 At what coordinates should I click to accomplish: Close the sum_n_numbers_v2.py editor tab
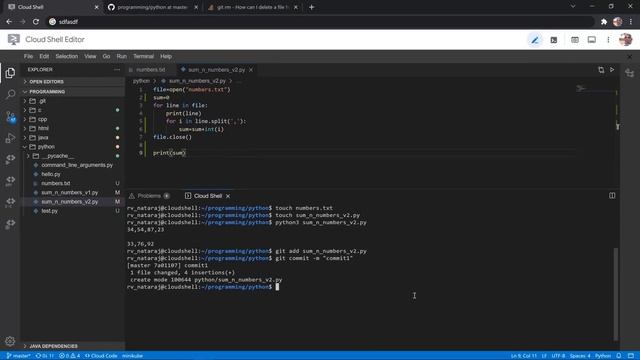[x=251, y=70]
